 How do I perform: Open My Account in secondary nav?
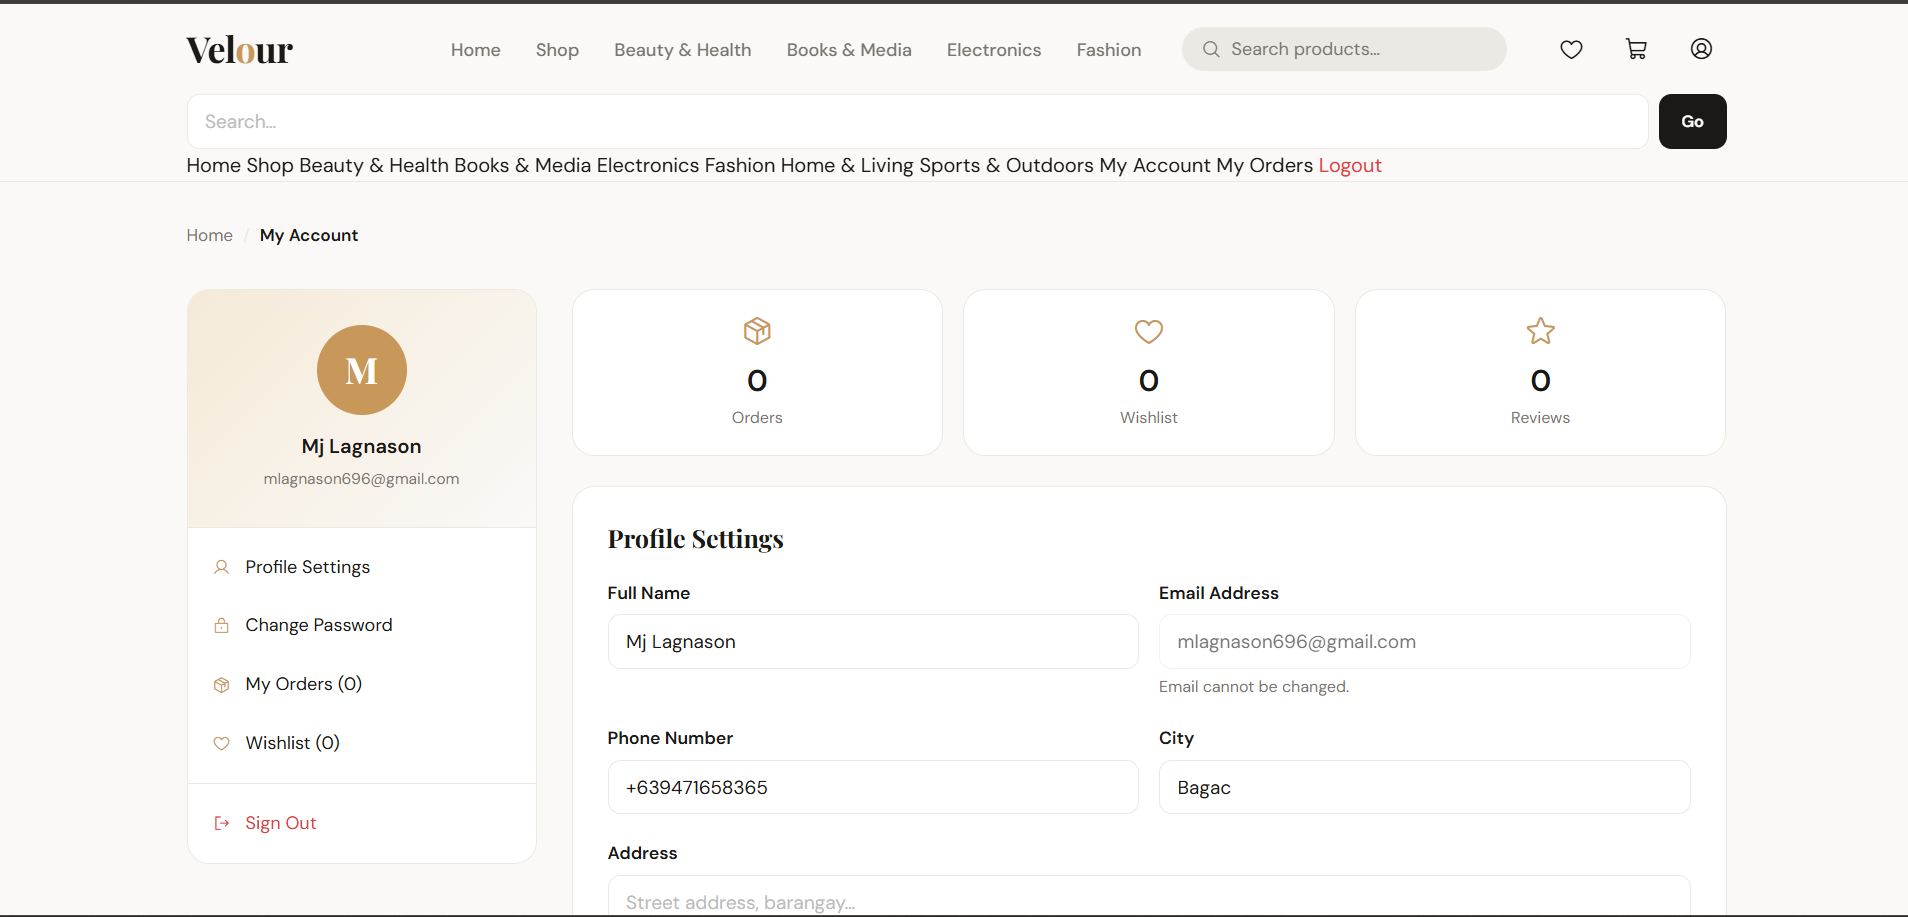click(1155, 166)
